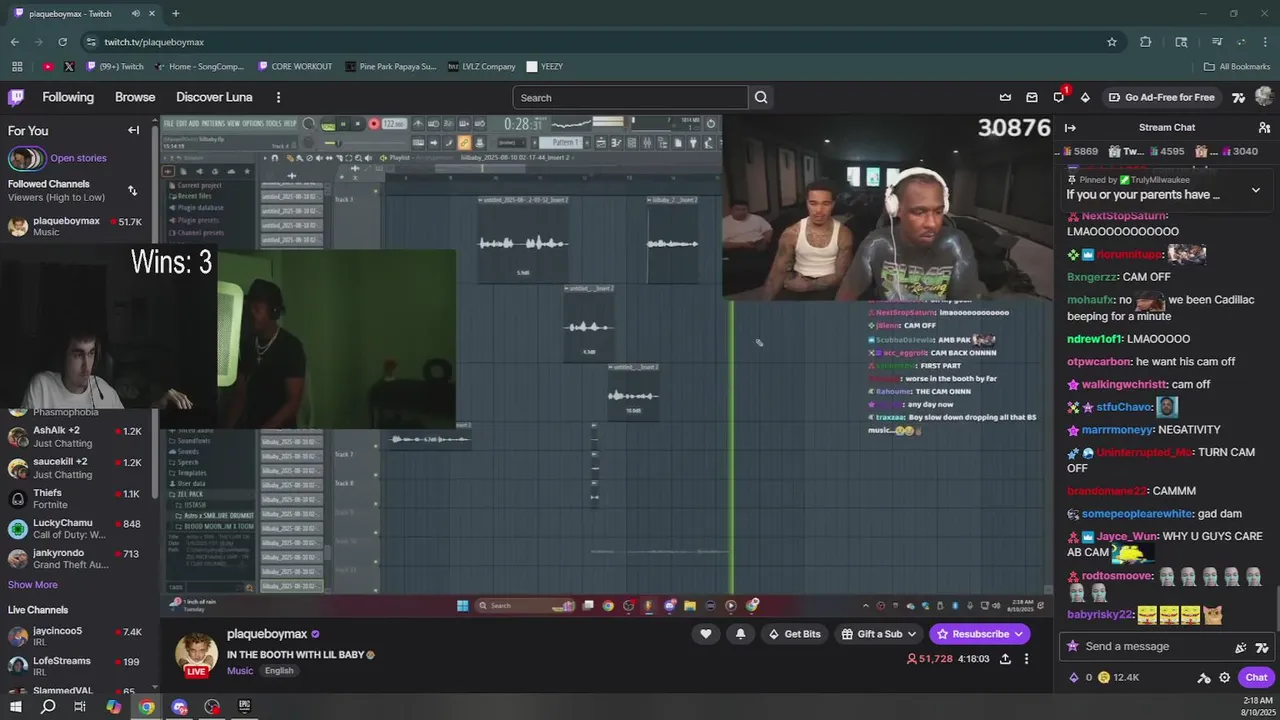Click the Get Bits button under stream
Viewport: 1280px width, 720px height.
point(794,634)
